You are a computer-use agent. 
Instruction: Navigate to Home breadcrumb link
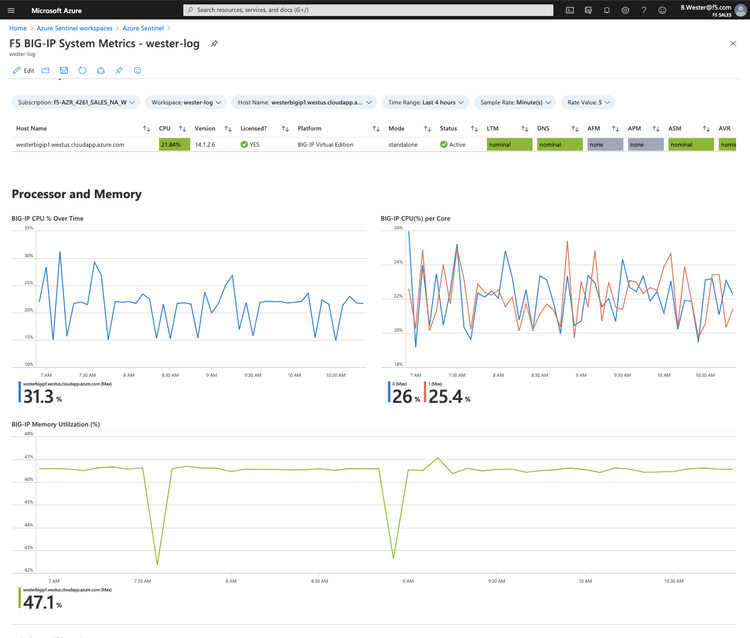click(x=18, y=28)
